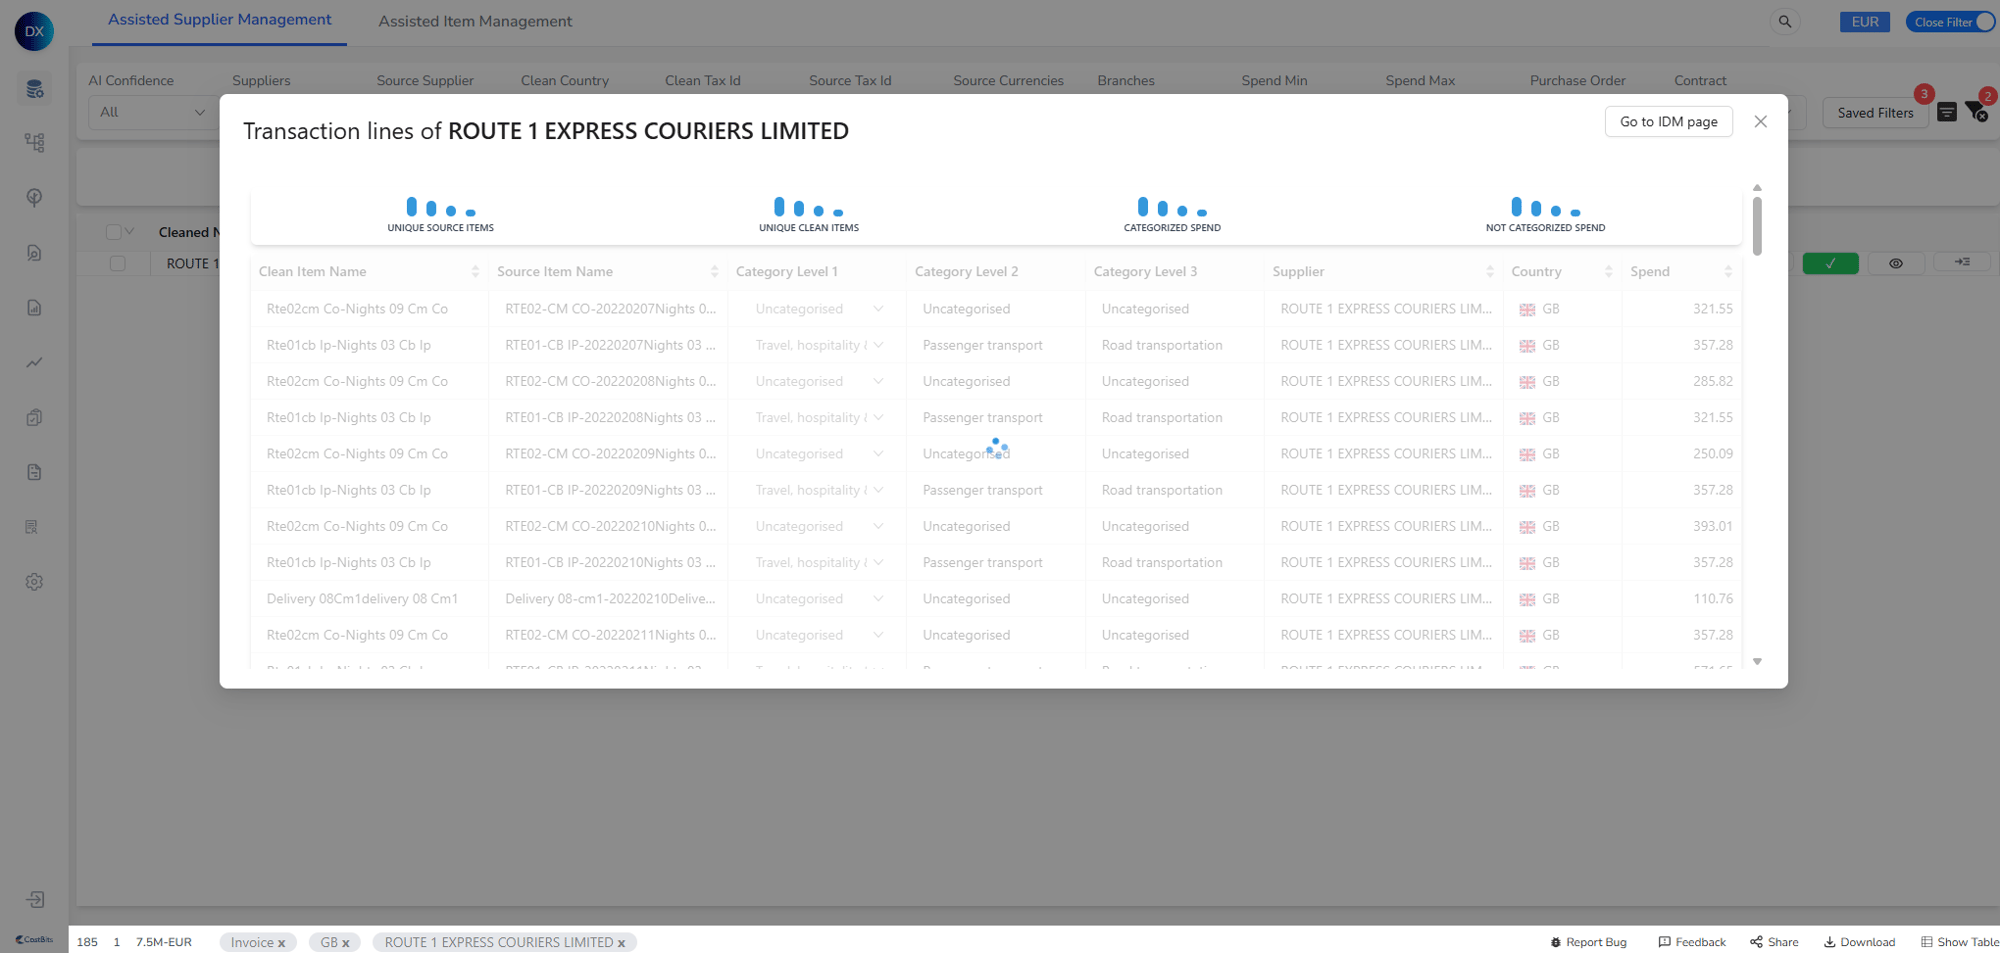The width and height of the screenshot is (2000, 953).
Task: Select the Assisted Supplier Management tab
Action: click(219, 20)
